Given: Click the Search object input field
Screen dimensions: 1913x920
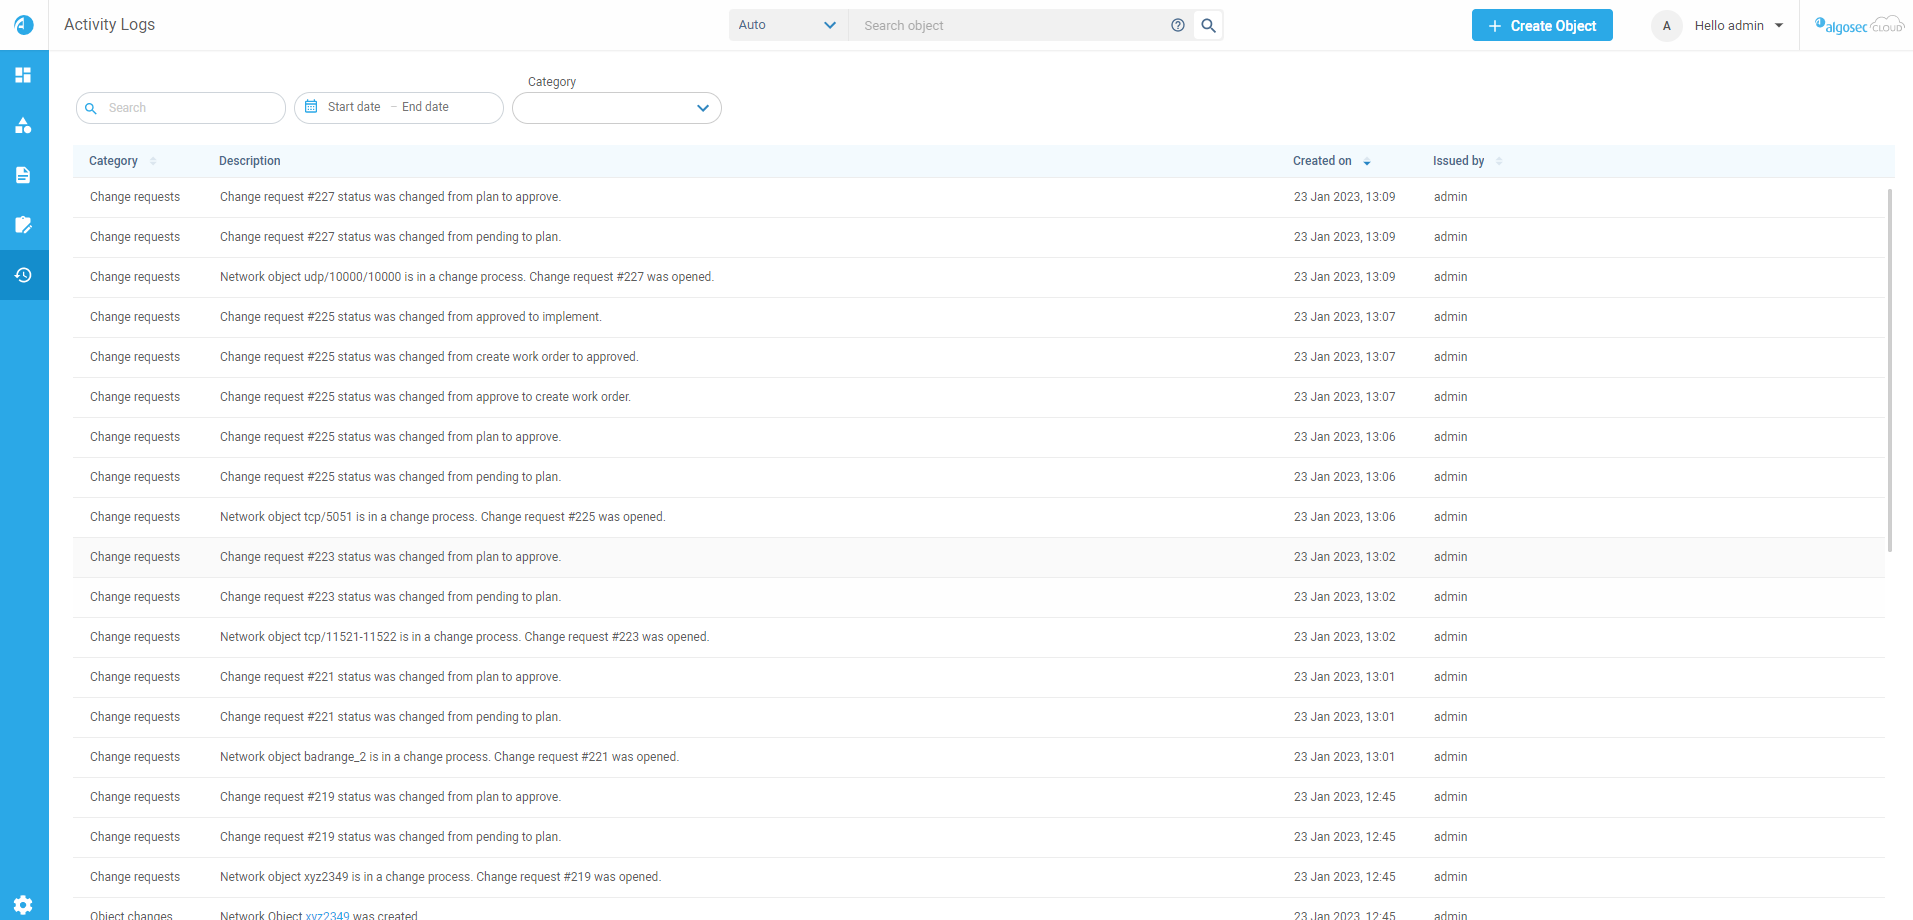Looking at the screenshot, I should [x=1010, y=26].
